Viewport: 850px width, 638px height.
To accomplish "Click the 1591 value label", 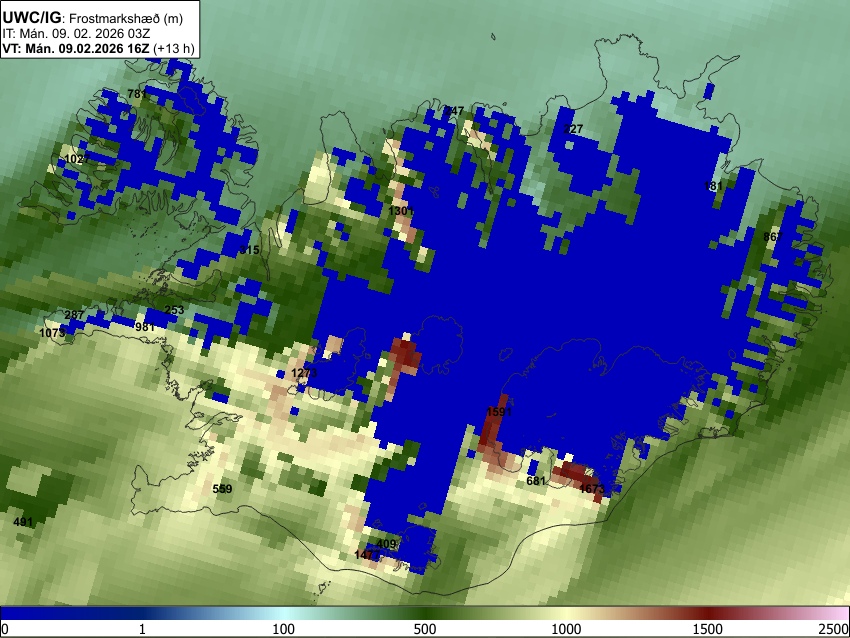I will click(499, 412).
